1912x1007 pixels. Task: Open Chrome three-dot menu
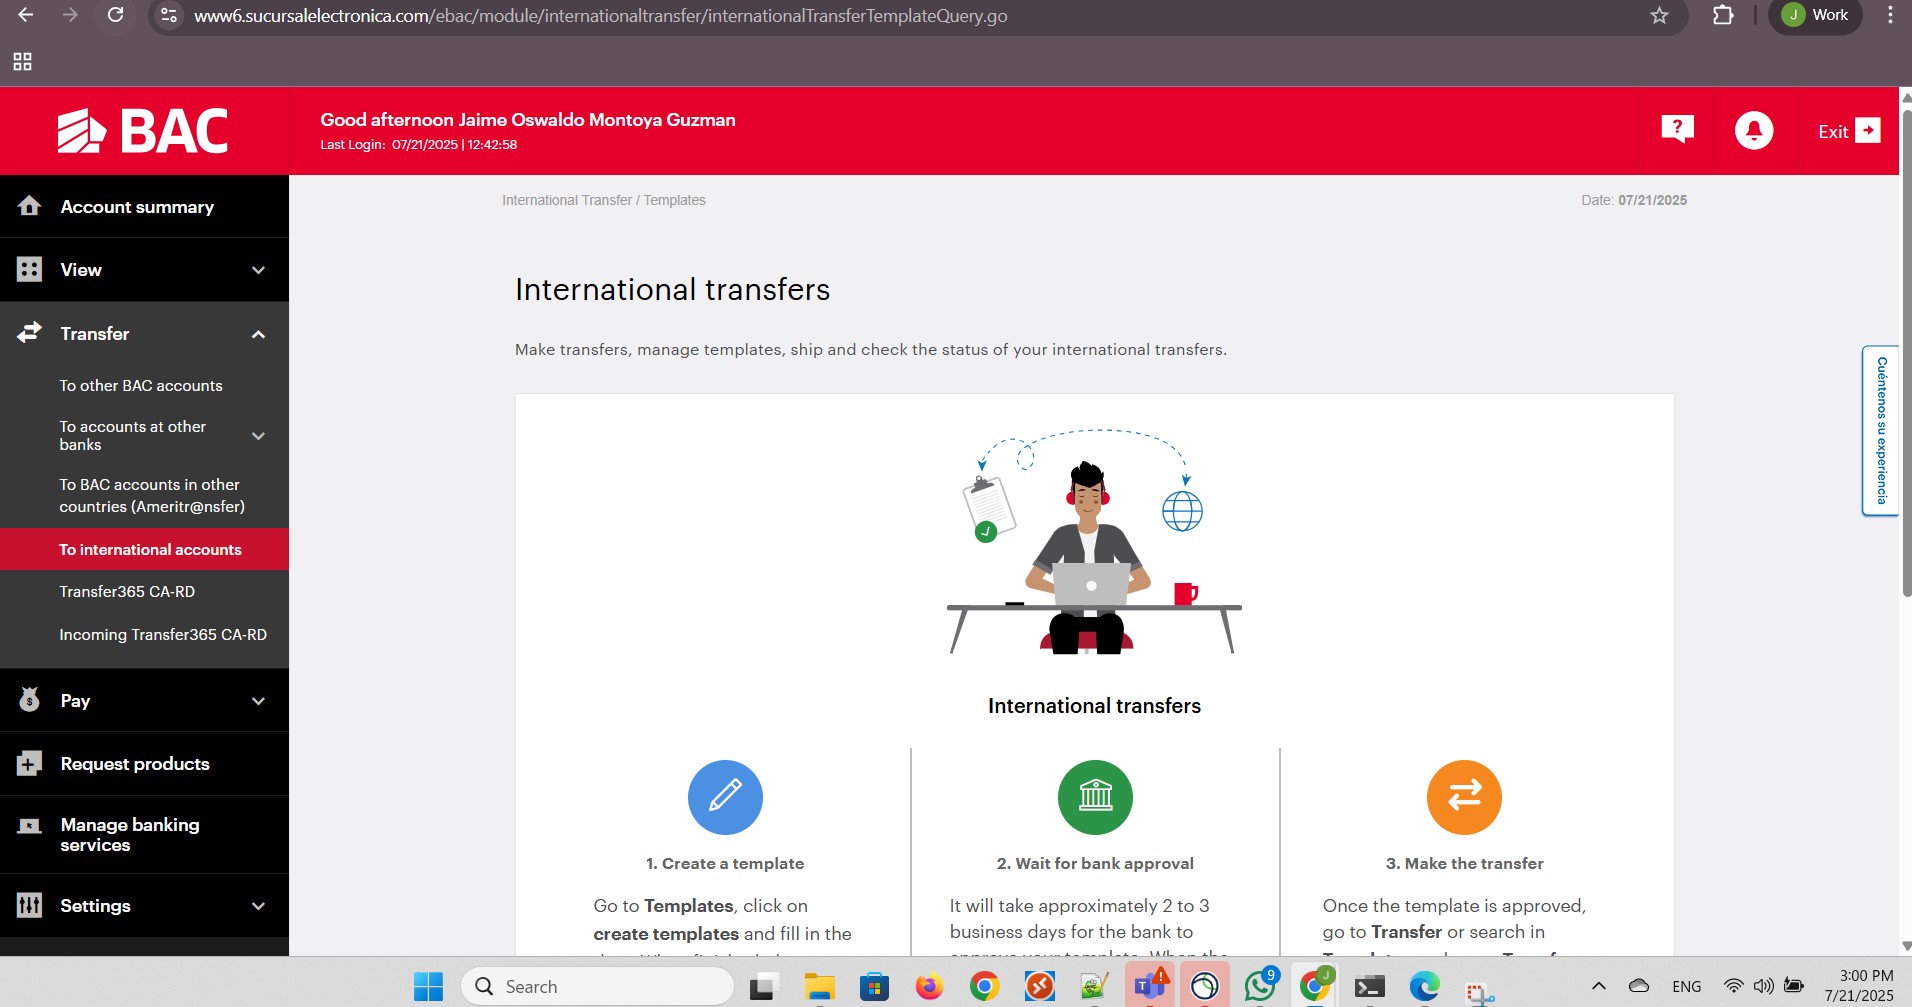pyautogui.click(x=1890, y=15)
